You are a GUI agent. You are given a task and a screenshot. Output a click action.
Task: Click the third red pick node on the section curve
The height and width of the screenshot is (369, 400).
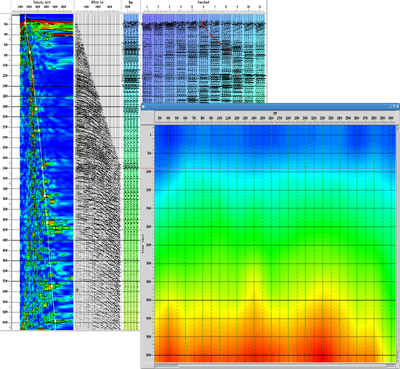coord(229,52)
